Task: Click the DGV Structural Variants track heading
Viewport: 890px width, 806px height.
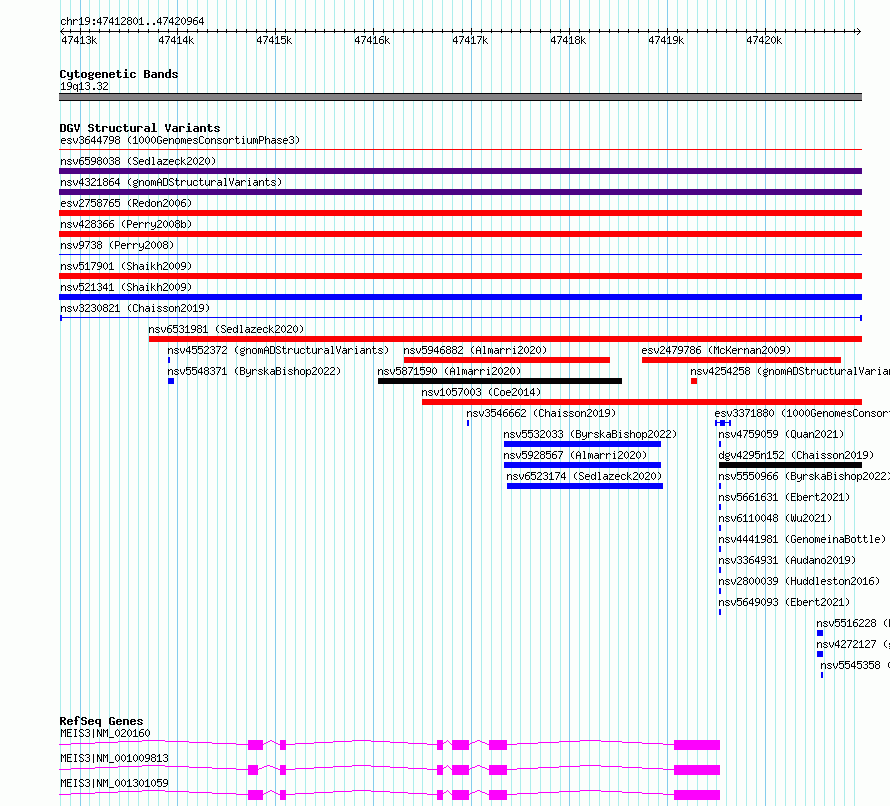Action: [x=140, y=128]
